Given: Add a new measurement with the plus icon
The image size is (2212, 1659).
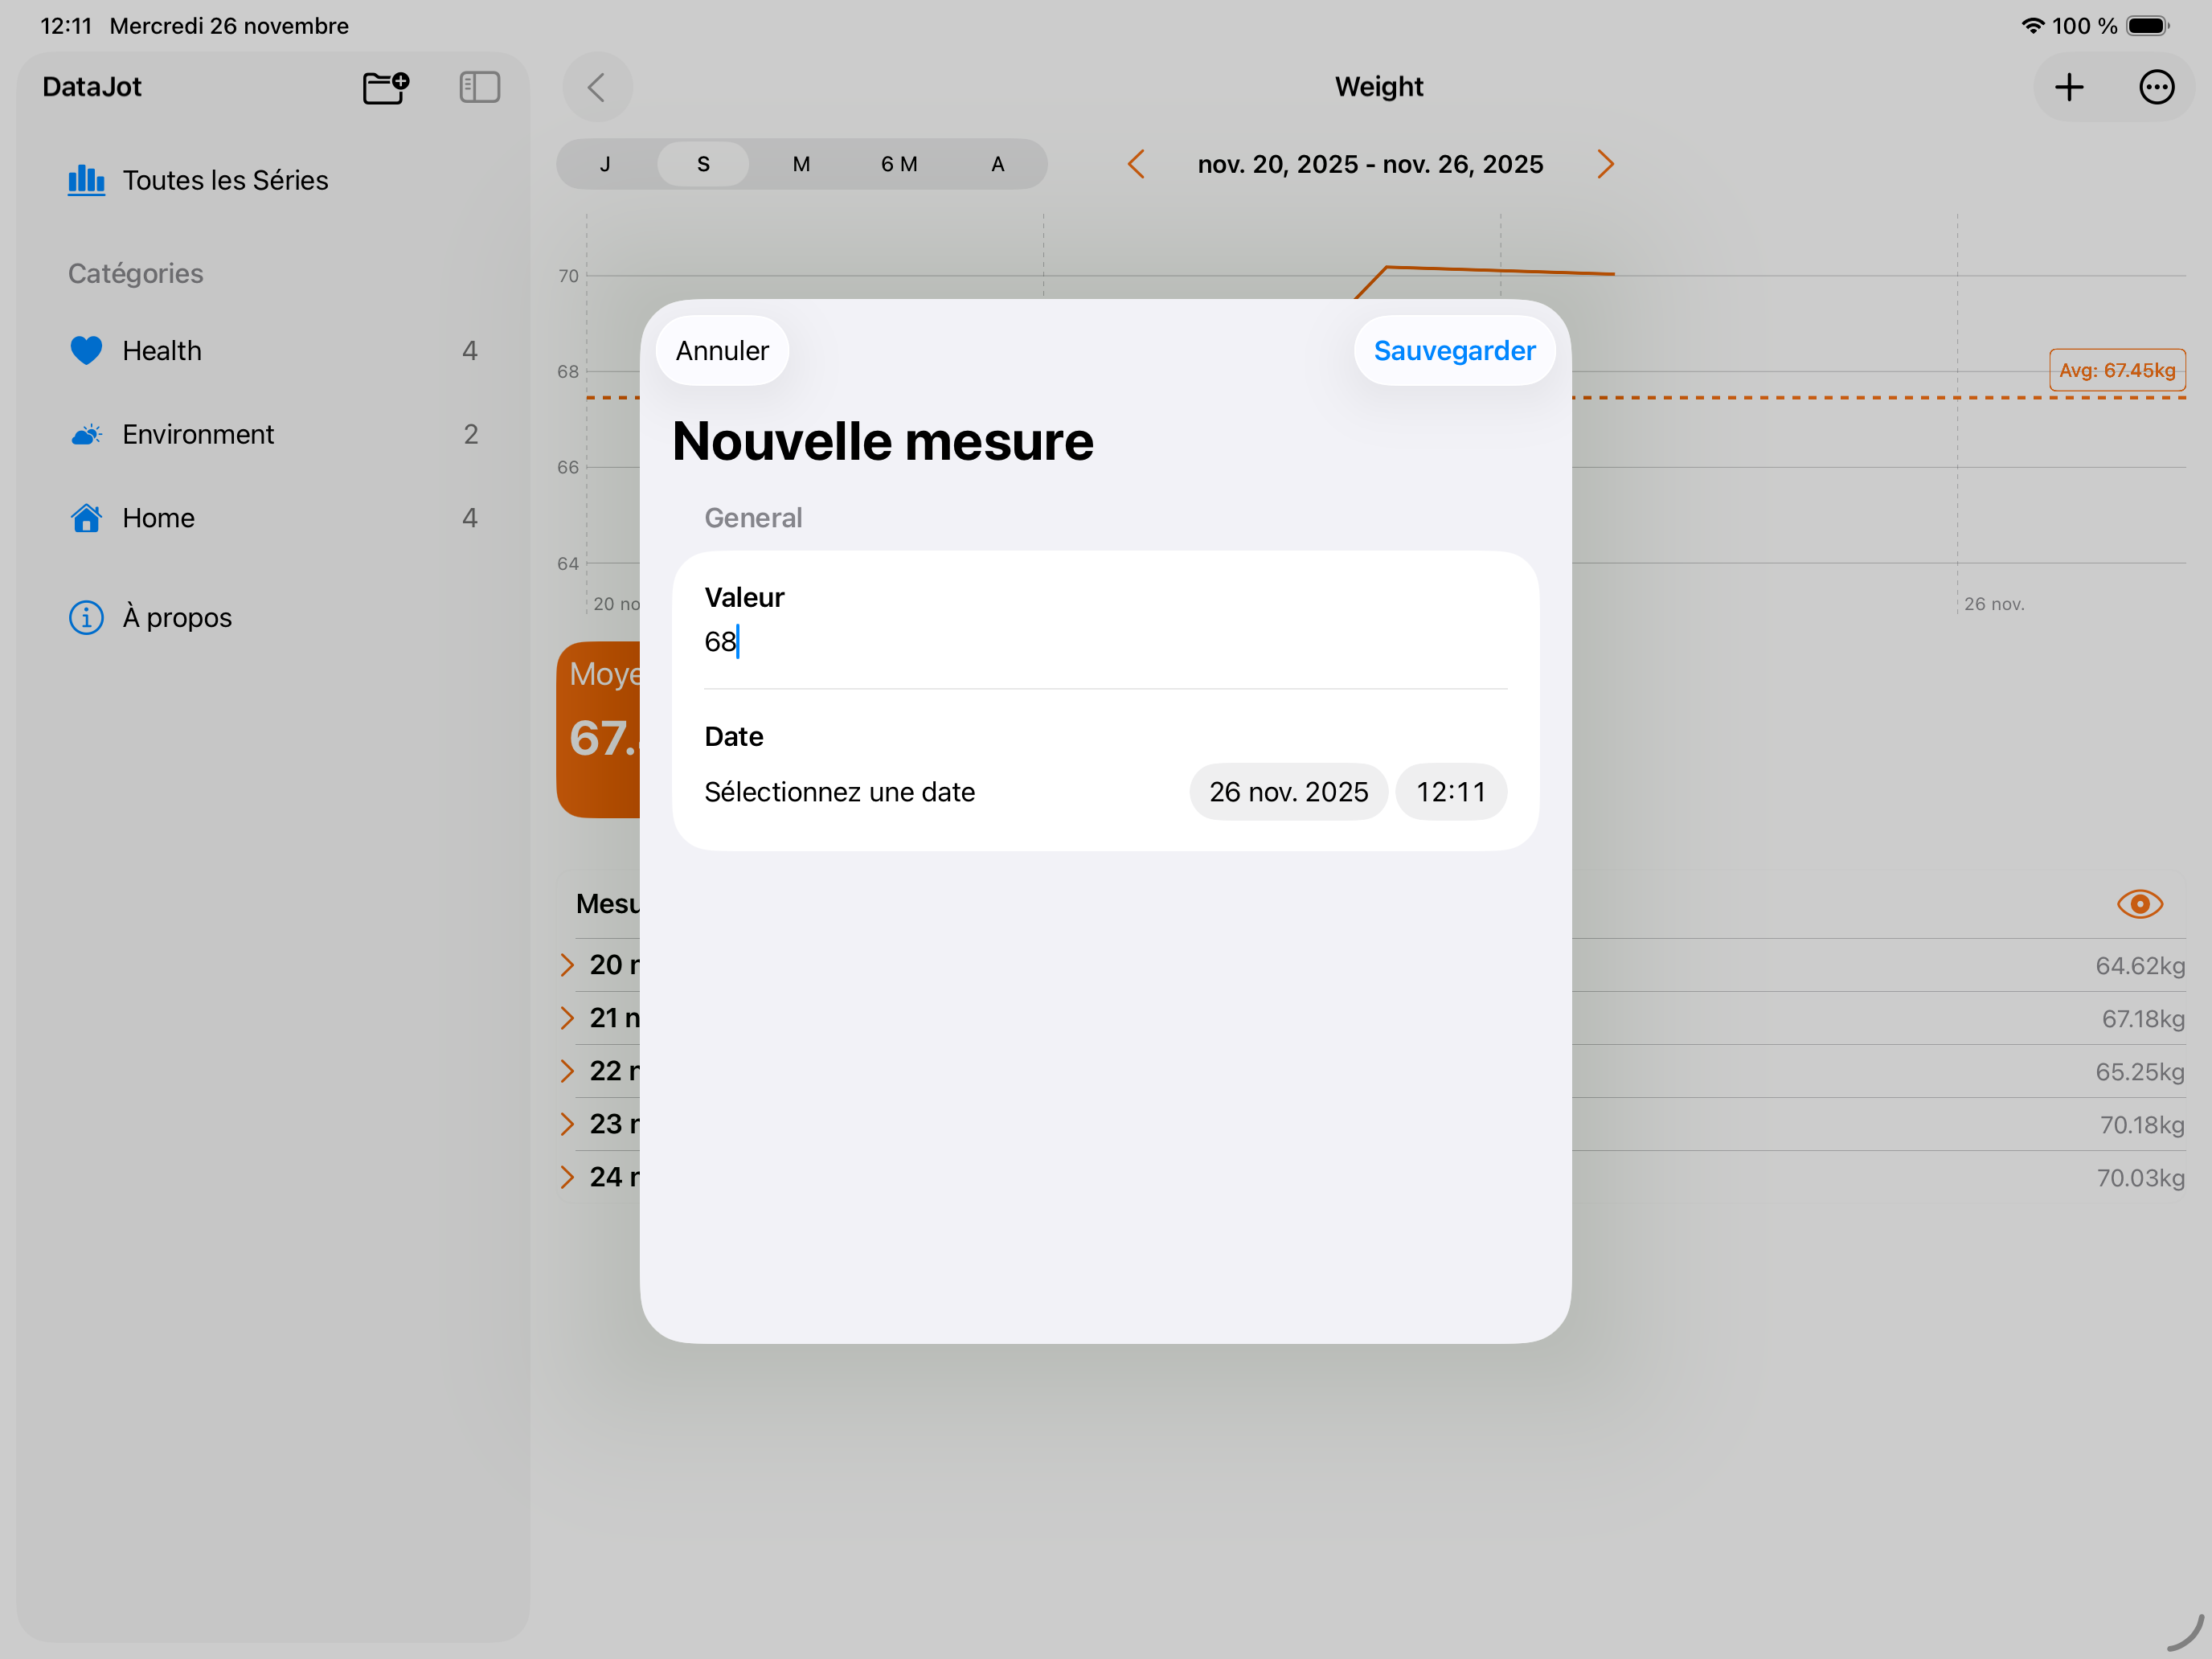Looking at the screenshot, I should click(x=2070, y=87).
